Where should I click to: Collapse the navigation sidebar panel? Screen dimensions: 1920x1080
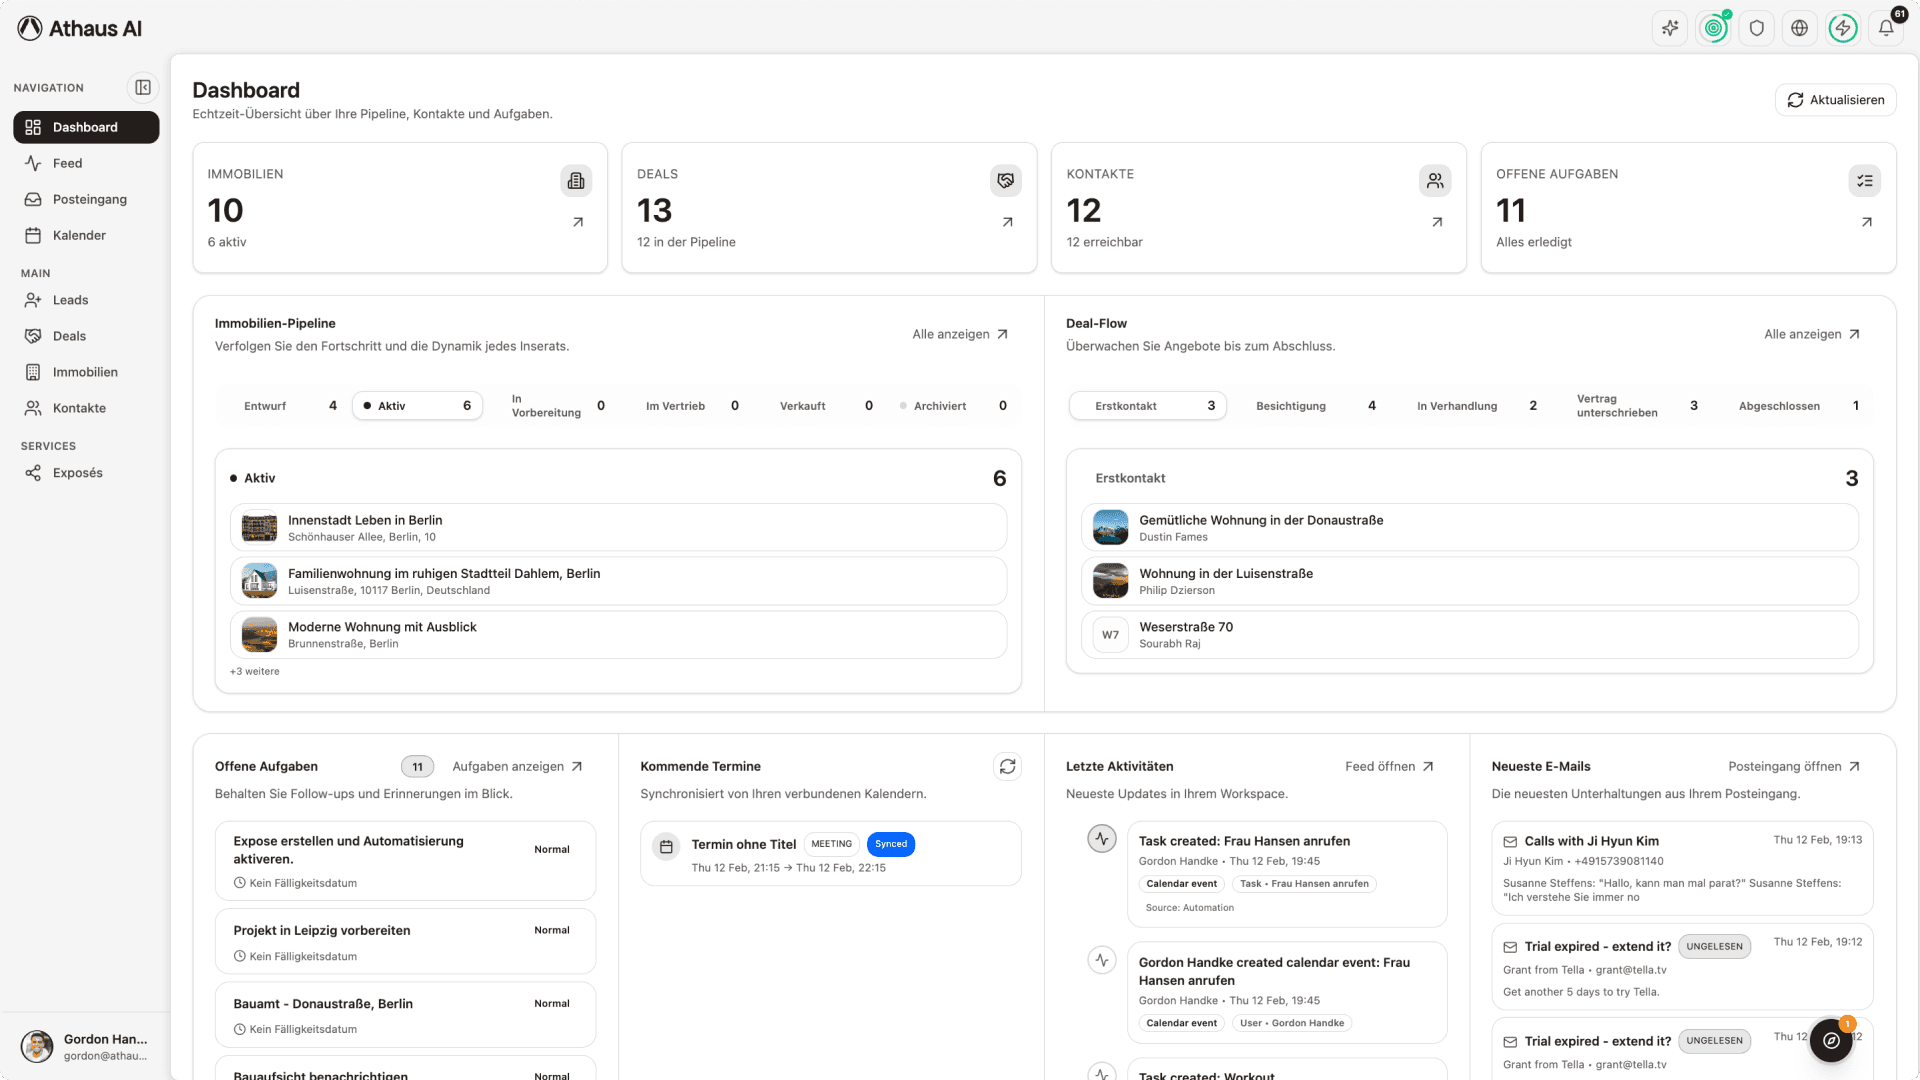[143, 88]
